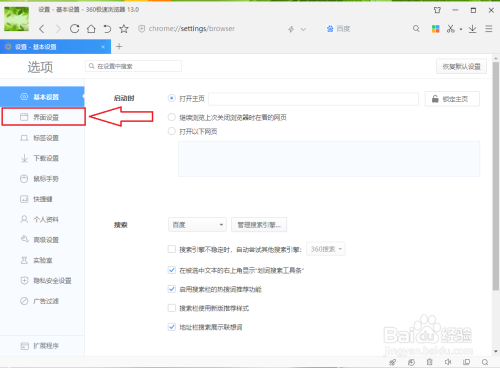This screenshot has height=368, width=500.
Task: Click the user avatar leaf picture
Action: [x=16, y=19]
